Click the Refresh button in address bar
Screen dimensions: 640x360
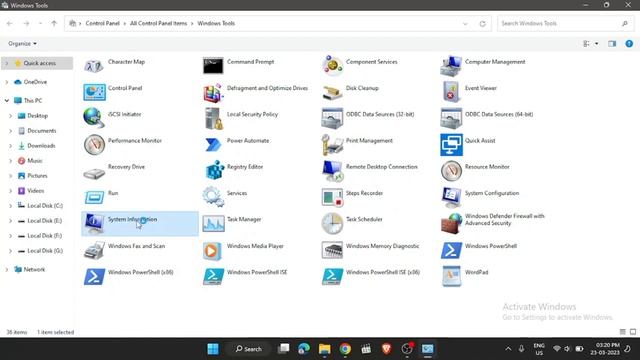point(482,24)
